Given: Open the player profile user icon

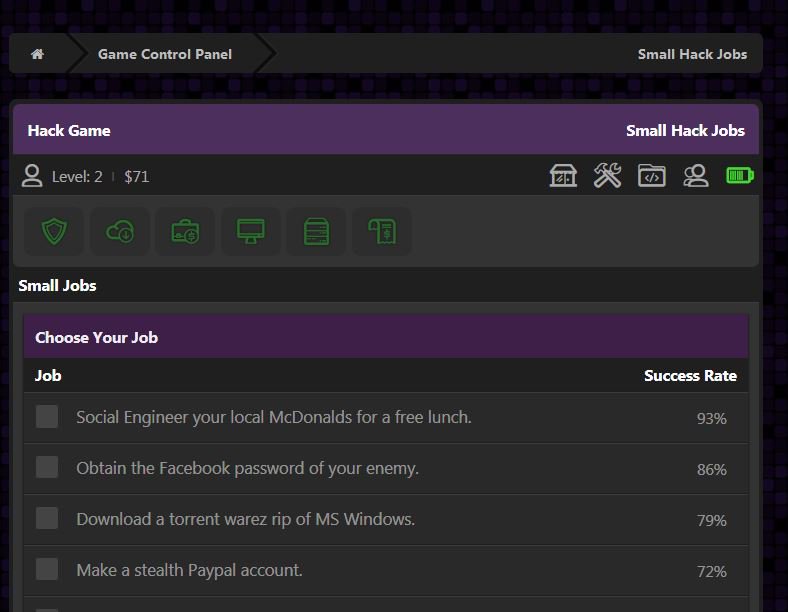Looking at the screenshot, I should coord(32,176).
